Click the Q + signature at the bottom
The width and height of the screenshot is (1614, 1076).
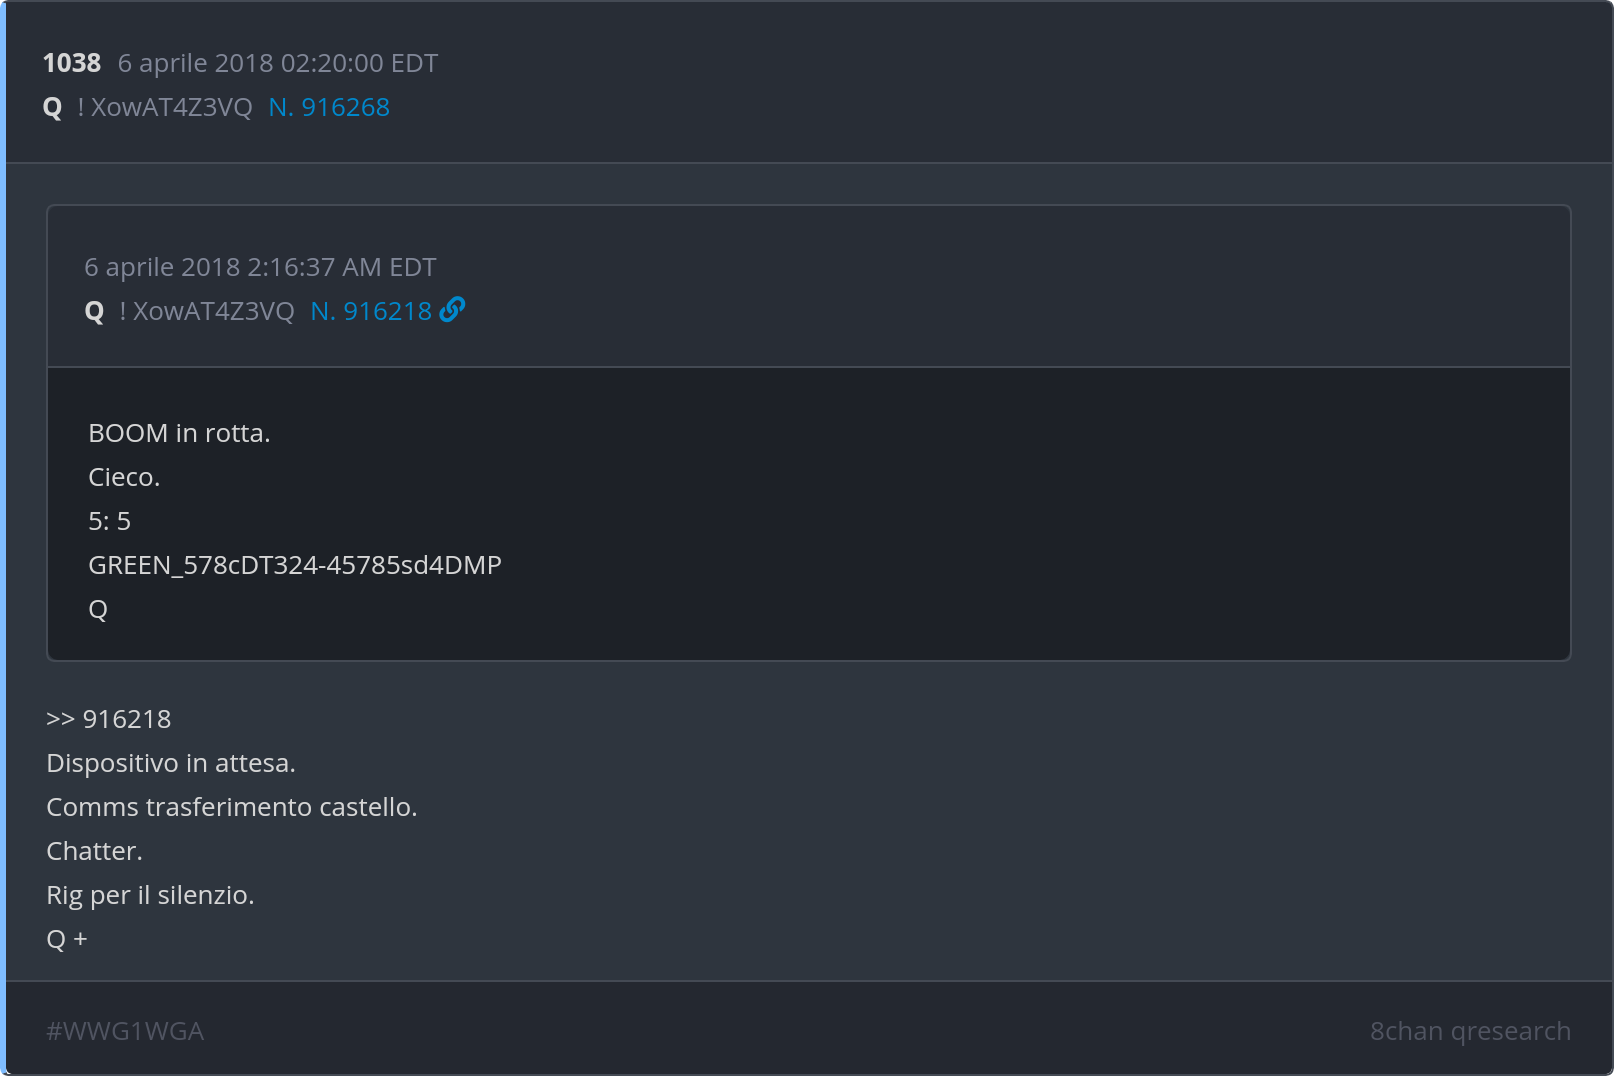[x=67, y=939]
